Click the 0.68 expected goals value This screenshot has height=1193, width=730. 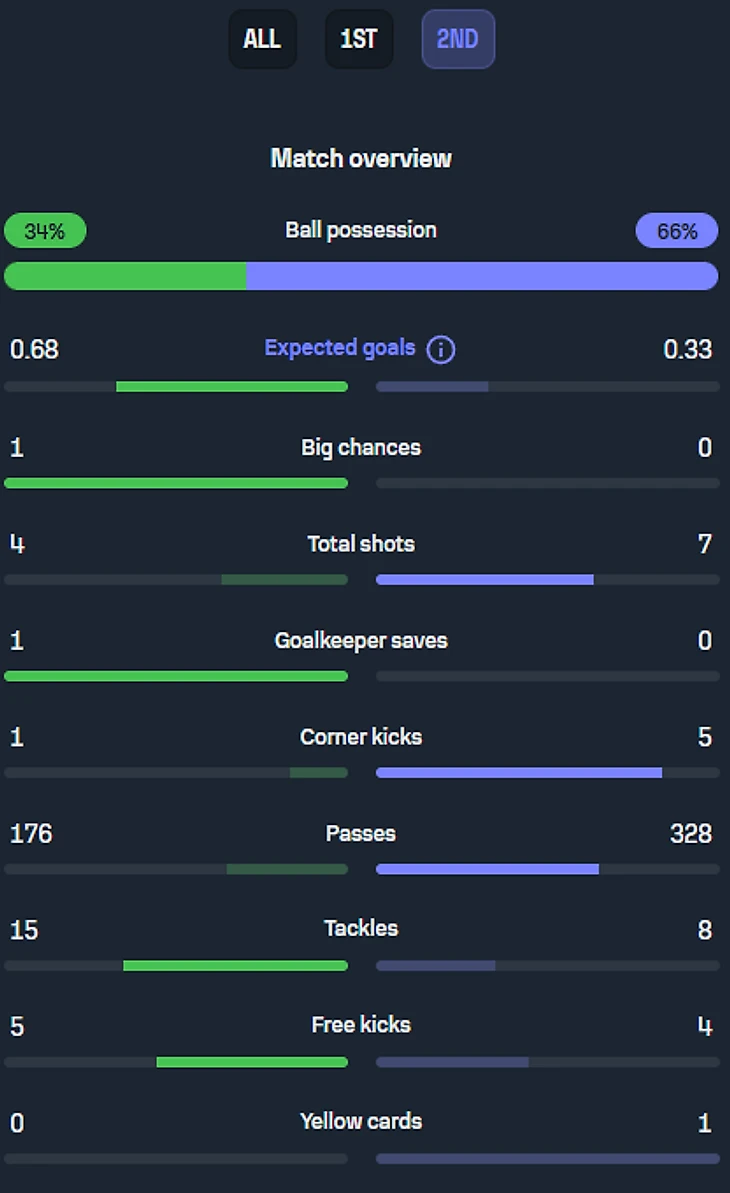click(x=34, y=349)
